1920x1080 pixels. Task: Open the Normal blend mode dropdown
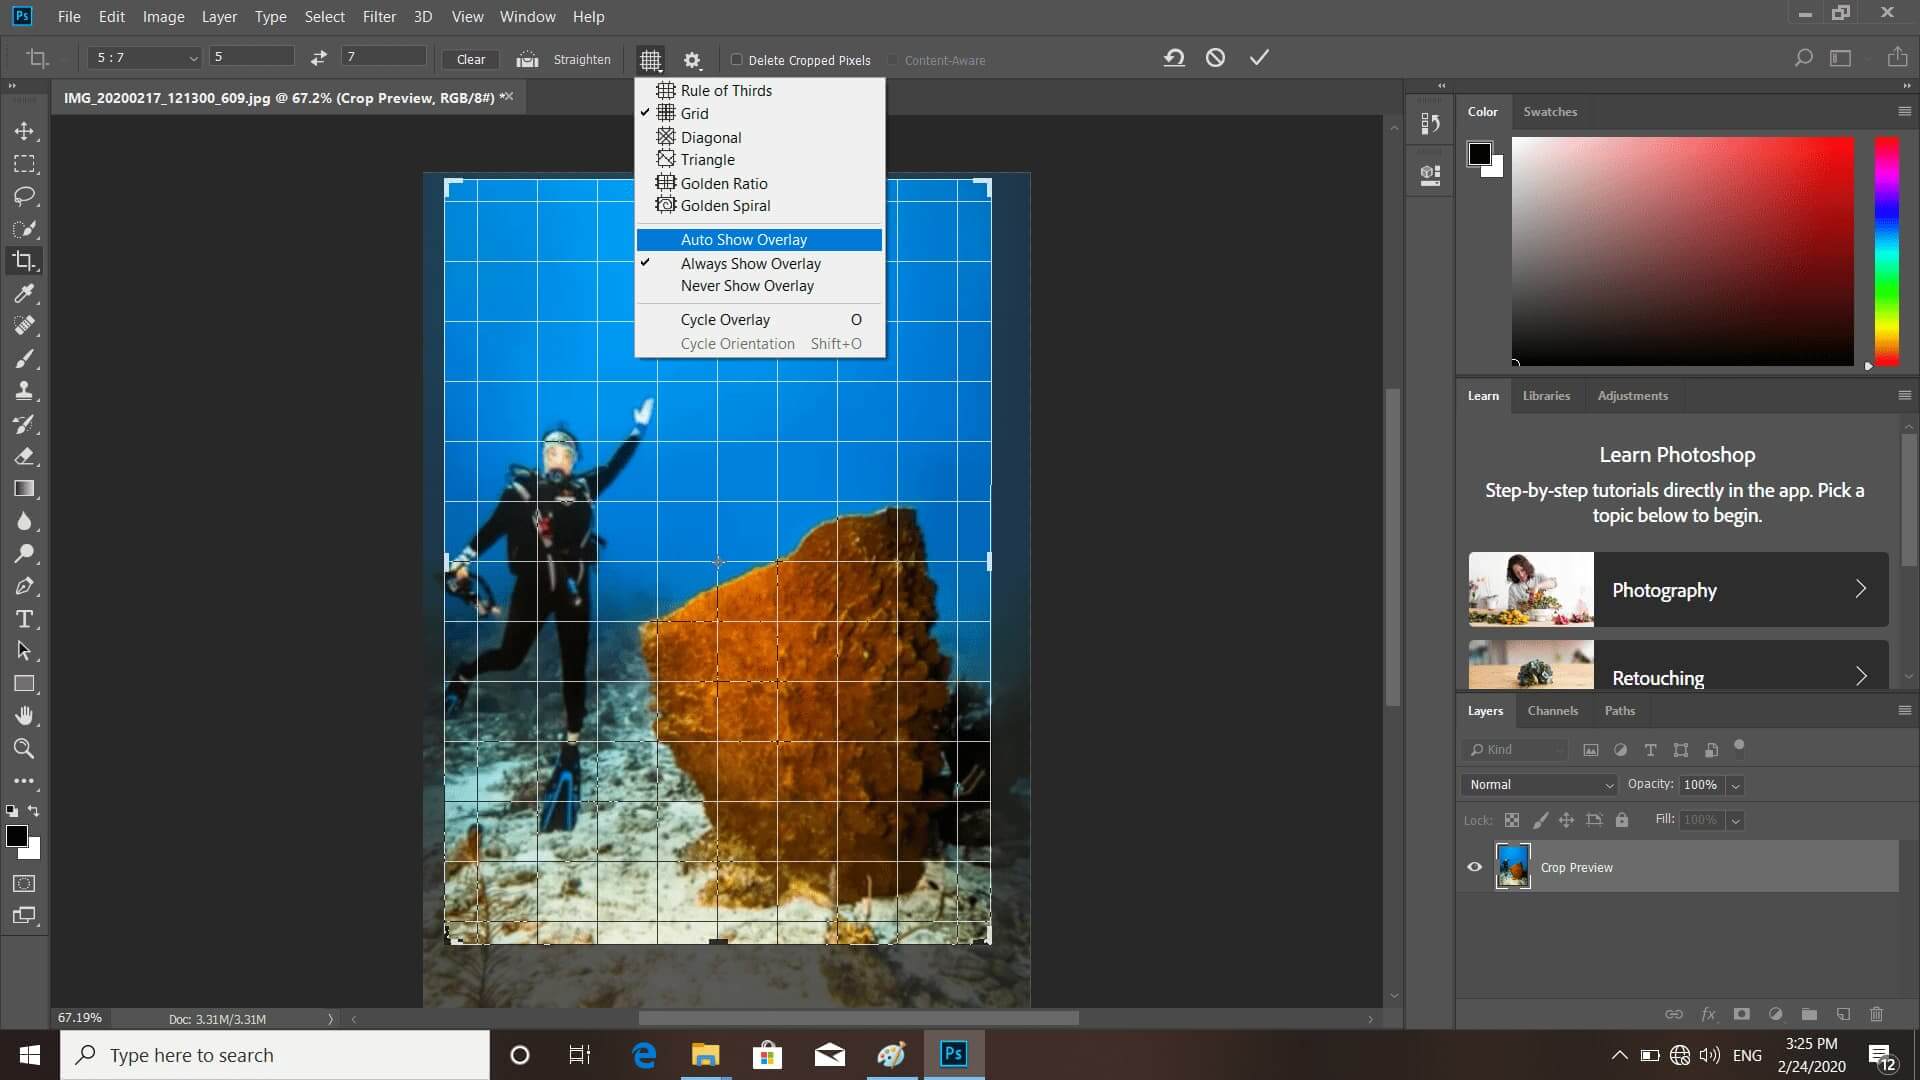click(1539, 785)
